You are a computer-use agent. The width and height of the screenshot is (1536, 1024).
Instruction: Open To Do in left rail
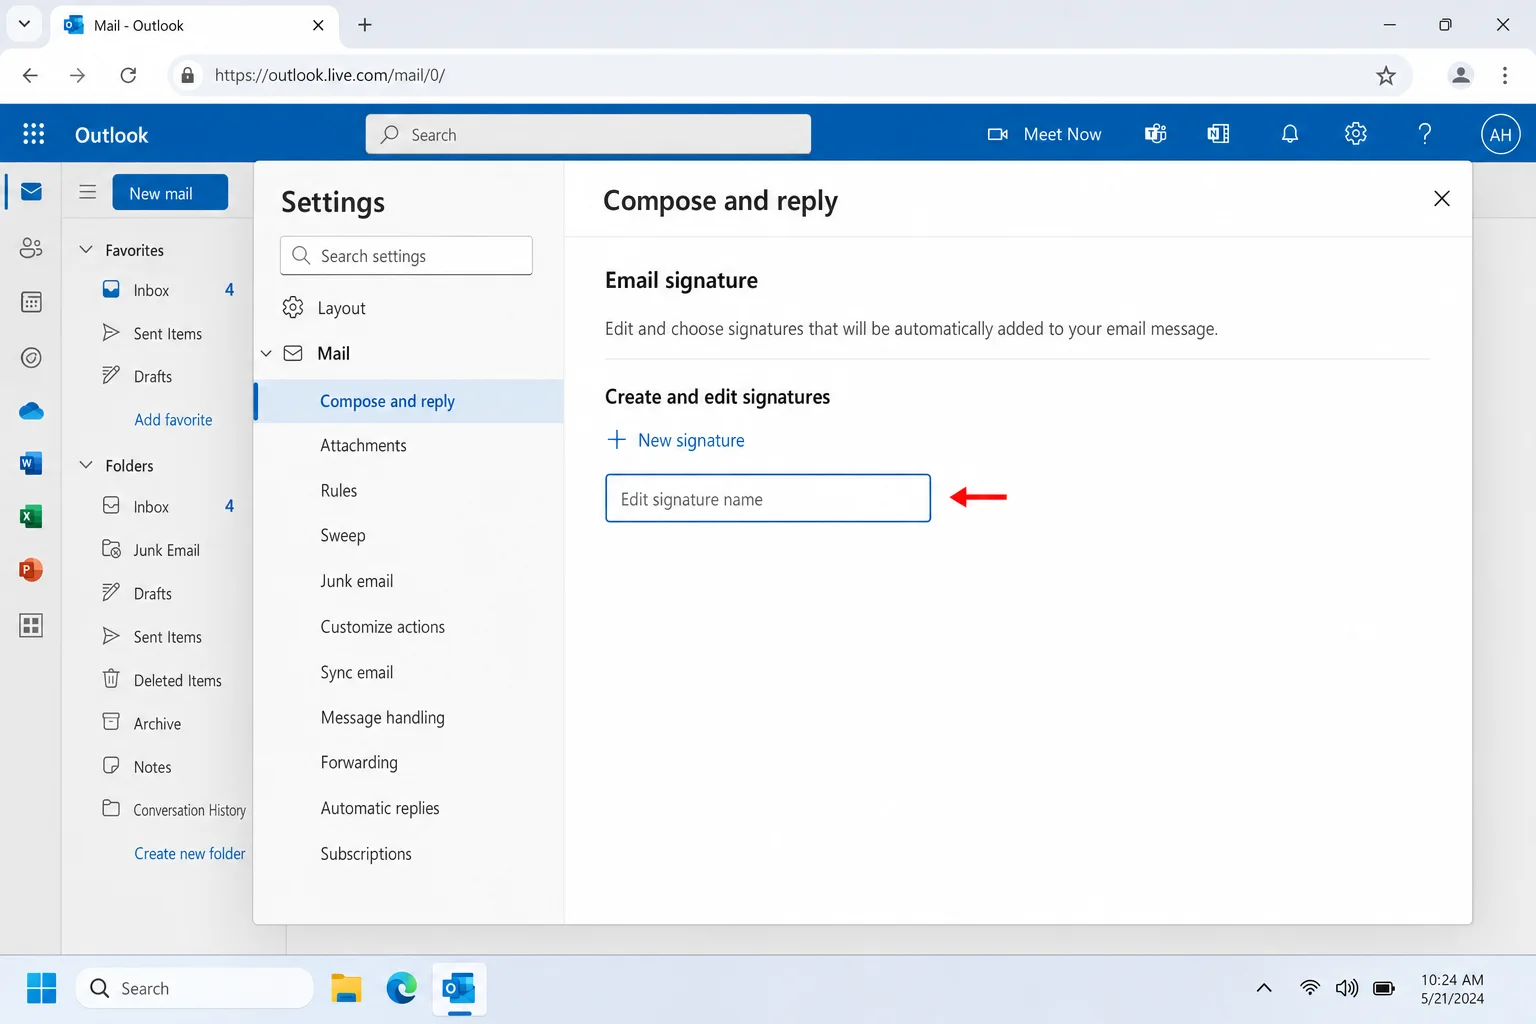pos(31,357)
